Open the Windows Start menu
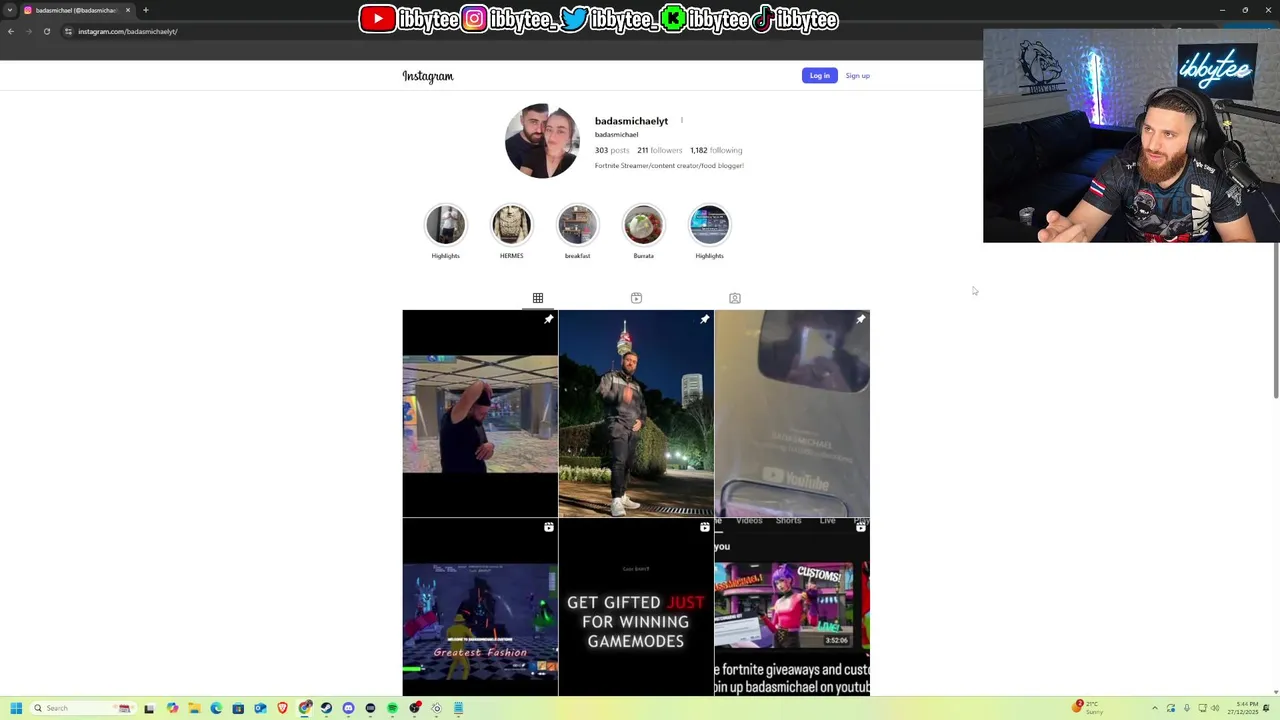Viewport: 1280px width, 720px height. coord(16,708)
